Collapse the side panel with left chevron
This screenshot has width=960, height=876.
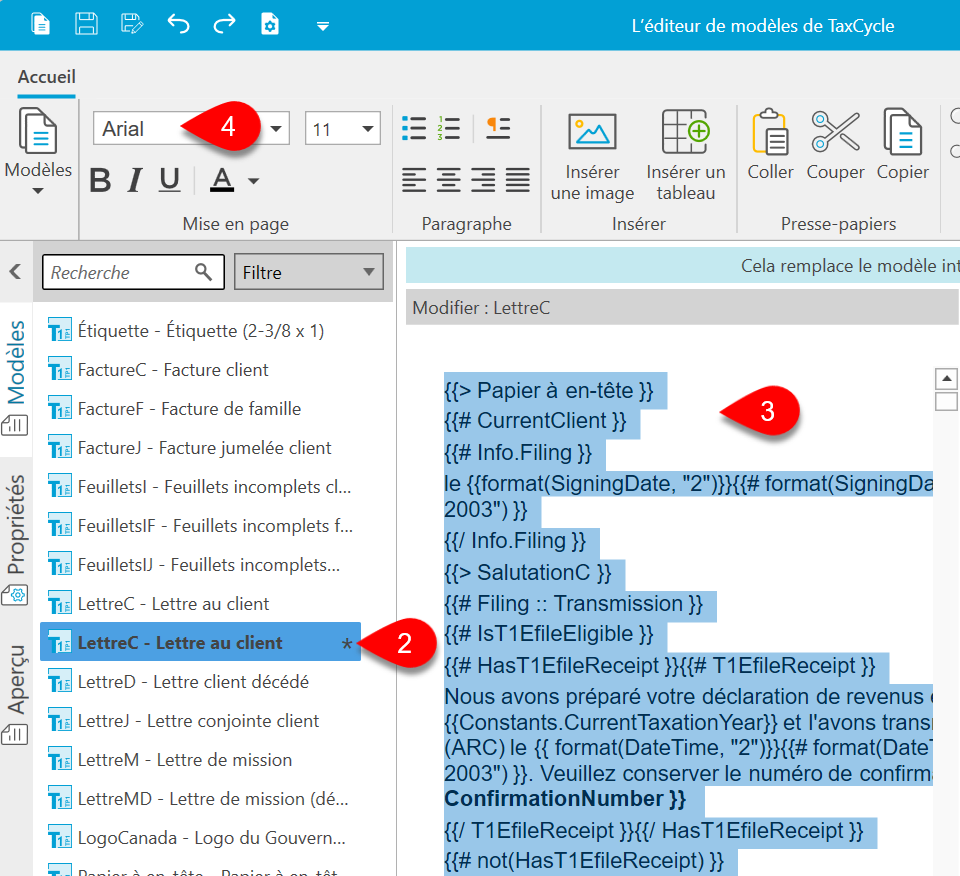(16, 271)
